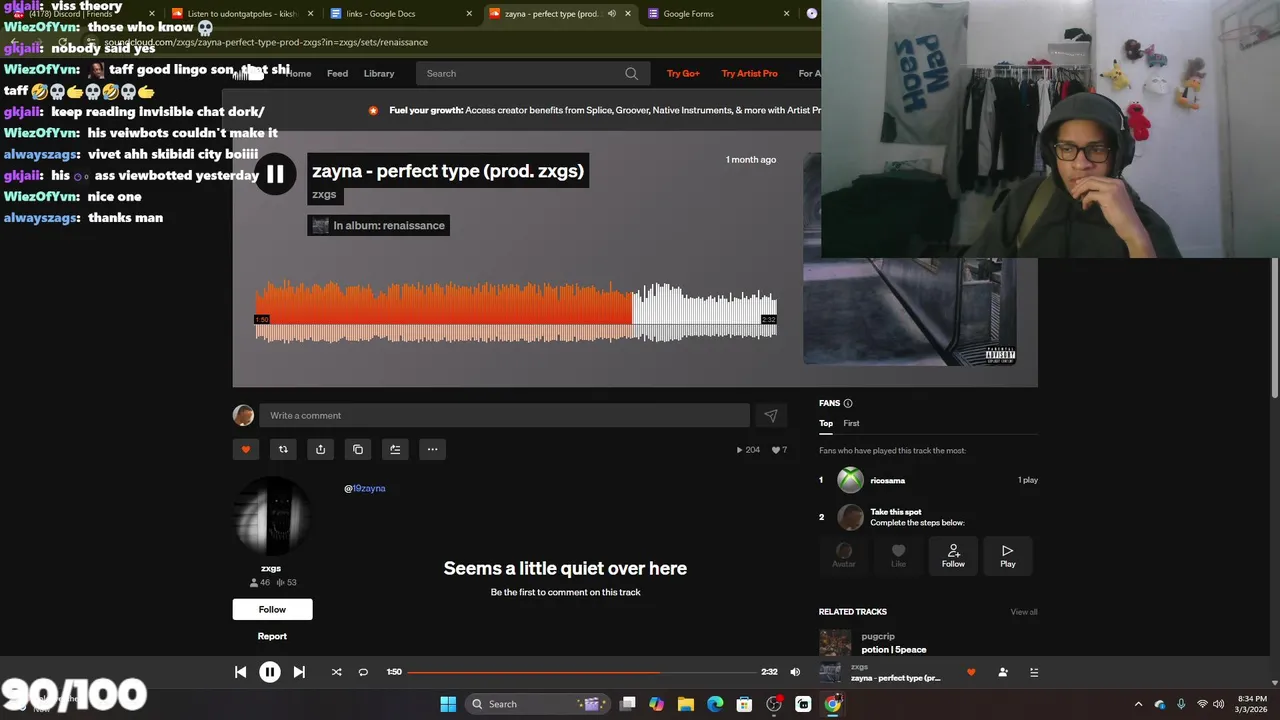This screenshot has height=720, width=1280.
Task: Mute volume with the speaker icon
Action: (795, 672)
